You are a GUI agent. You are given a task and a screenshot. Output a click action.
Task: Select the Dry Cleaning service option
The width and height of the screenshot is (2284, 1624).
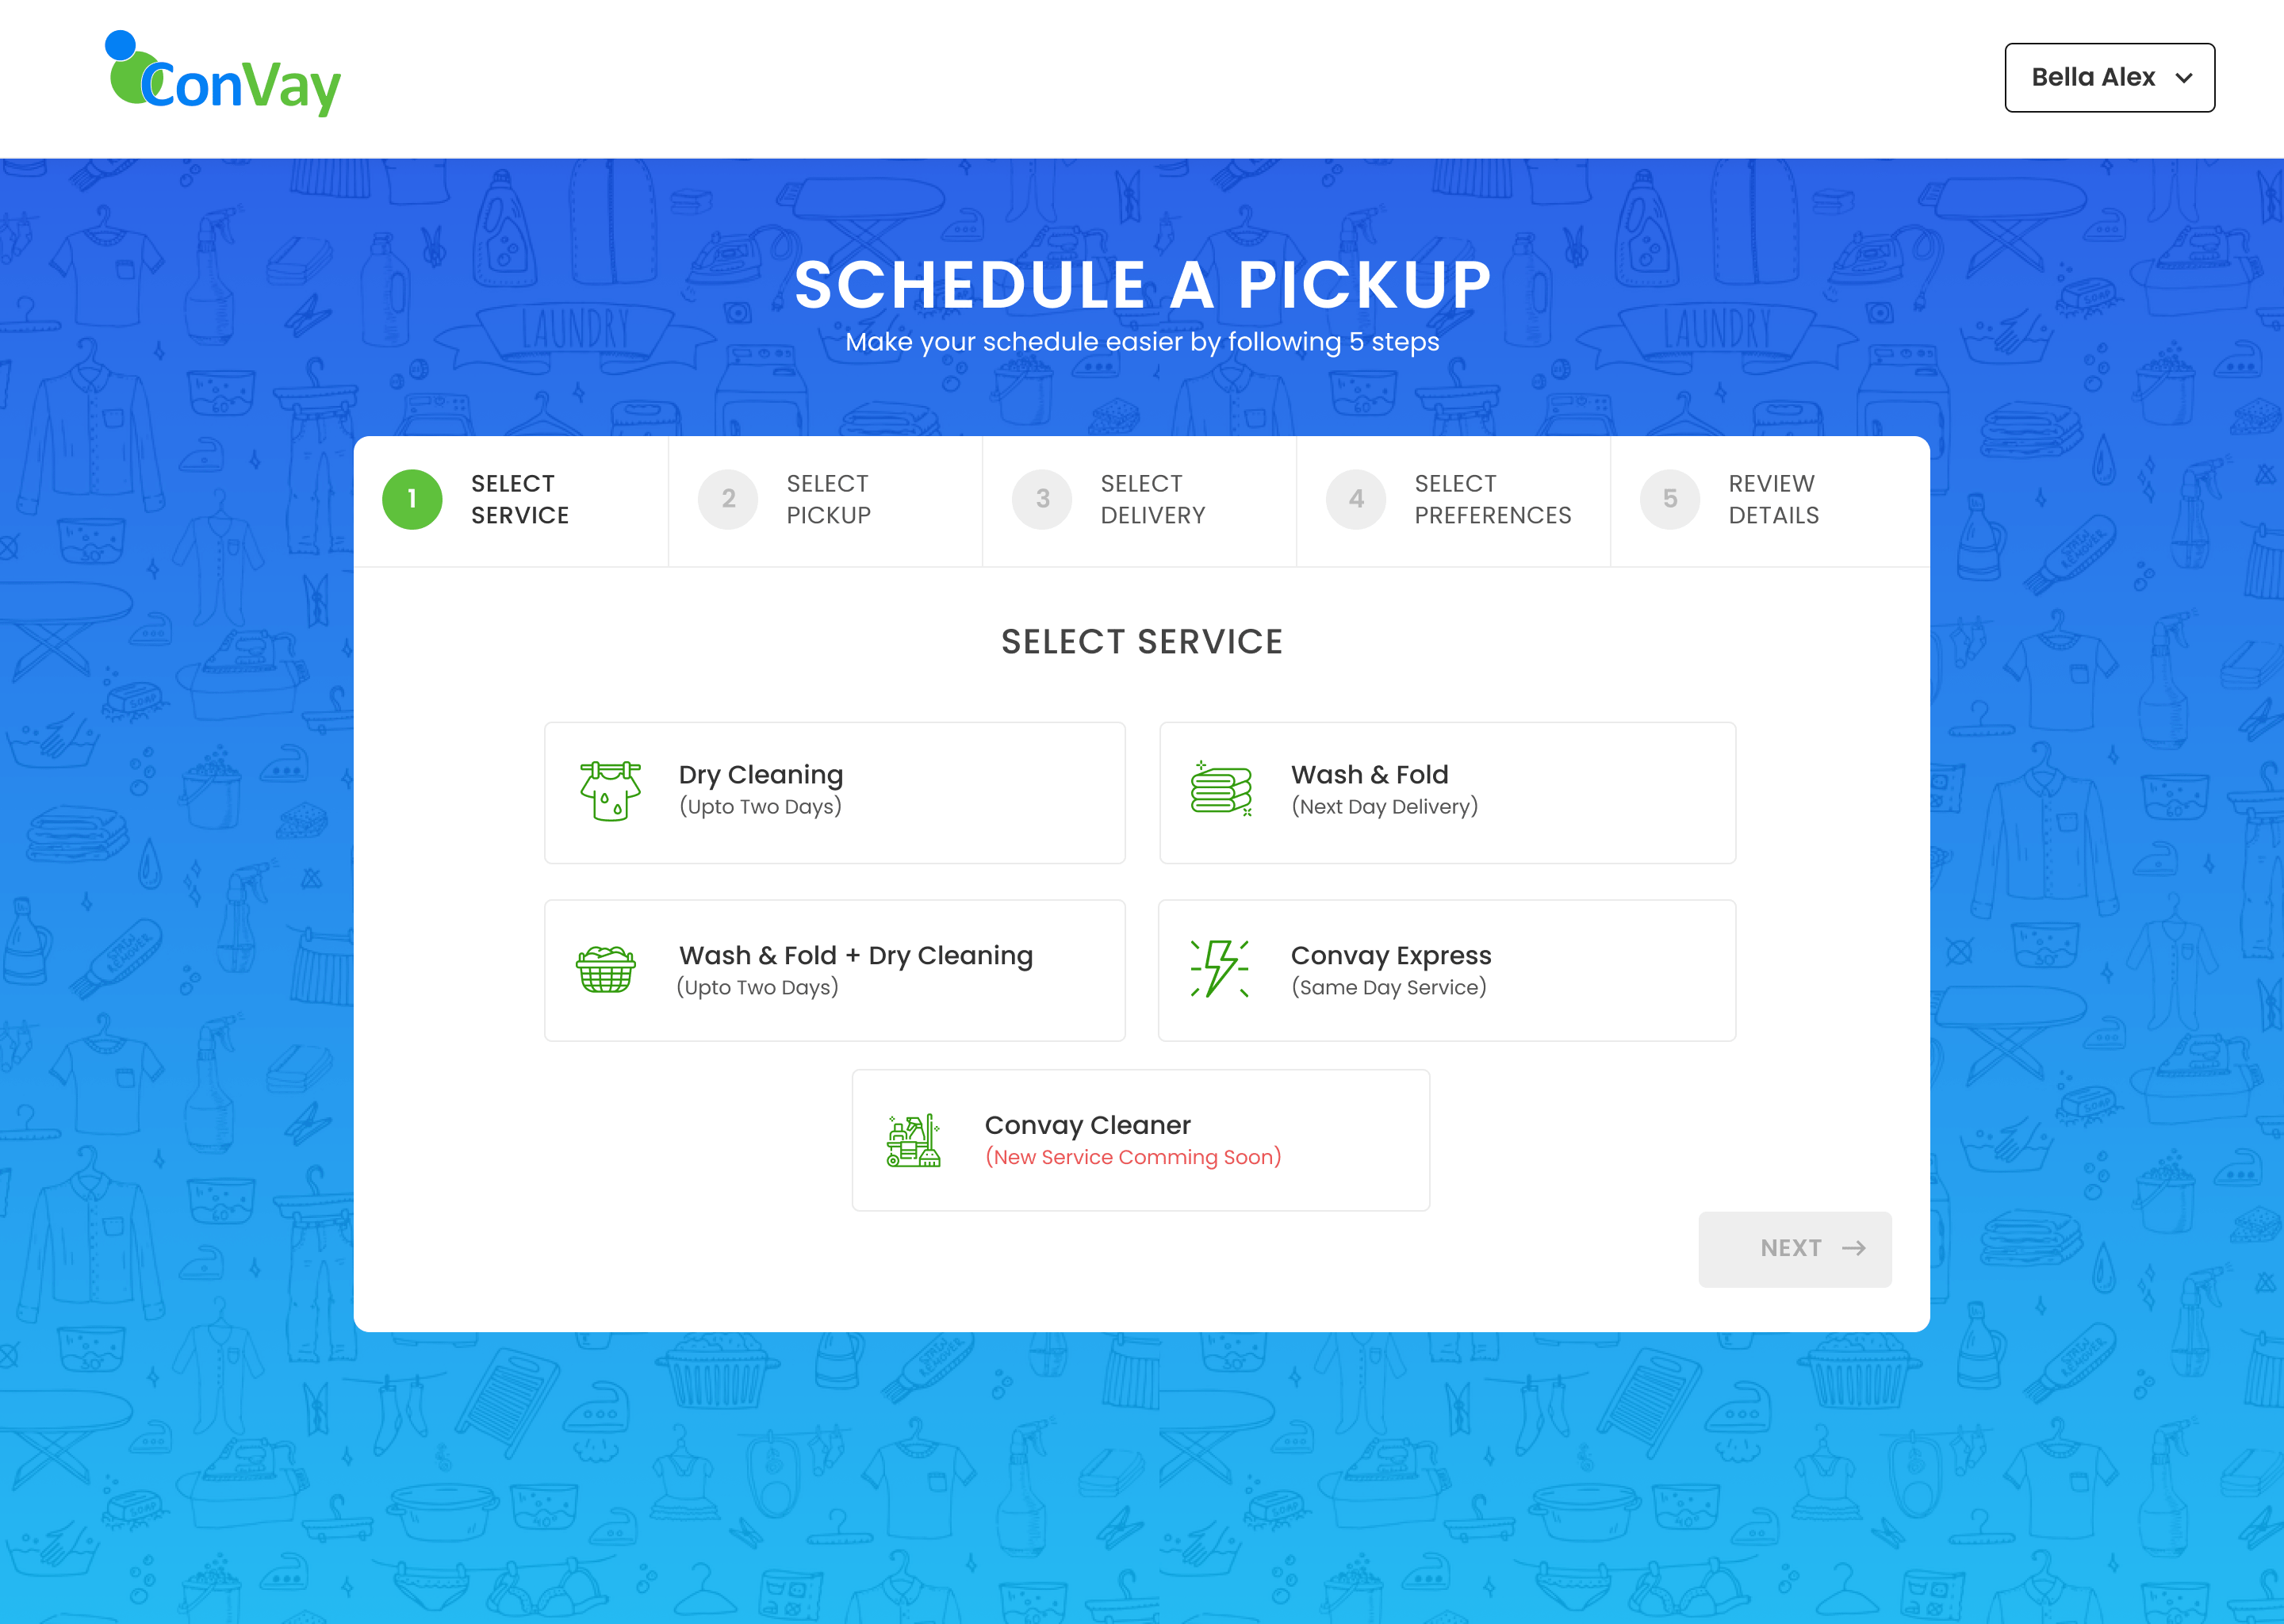click(834, 792)
